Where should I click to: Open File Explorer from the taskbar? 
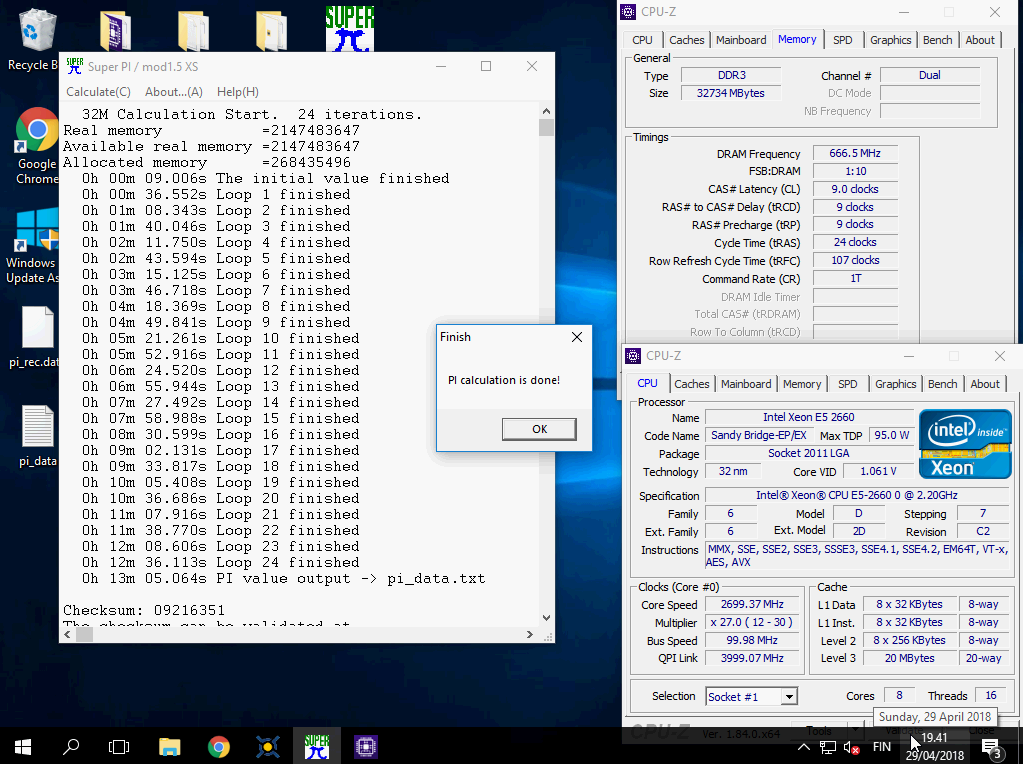(170, 746)
